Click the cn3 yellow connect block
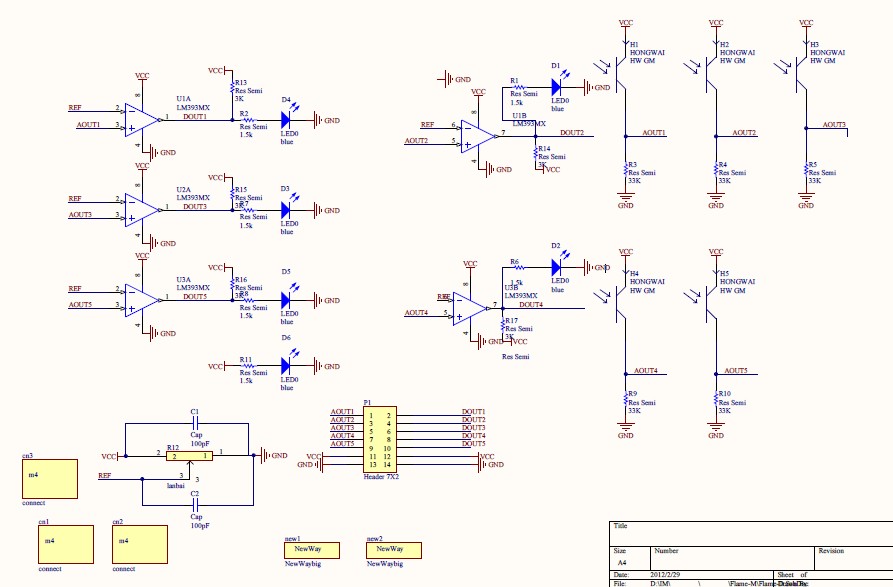Screen dimensions: 893x587 click(x=50, y=479)
